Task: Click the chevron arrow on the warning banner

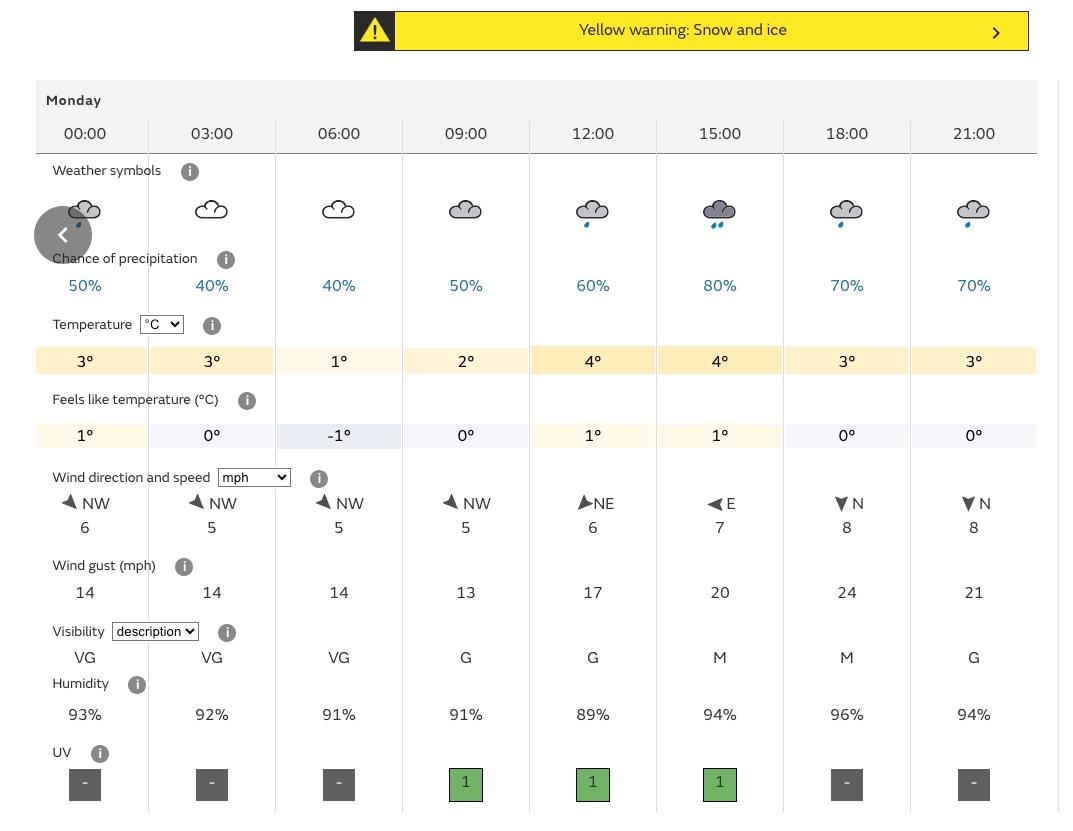Action: (996, 33)
